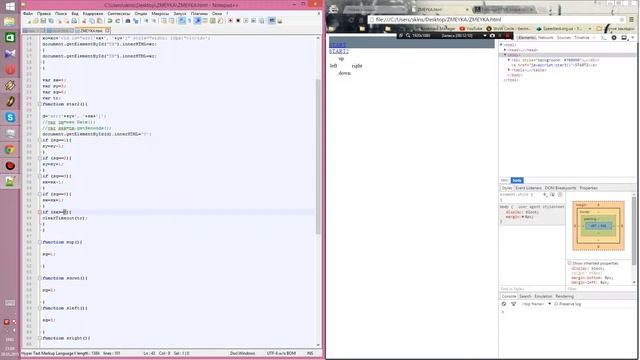The height and width of the screenshot is (360, 640).
Task: Collapse fold marker at function sdown line
Action: pos(40,278)
